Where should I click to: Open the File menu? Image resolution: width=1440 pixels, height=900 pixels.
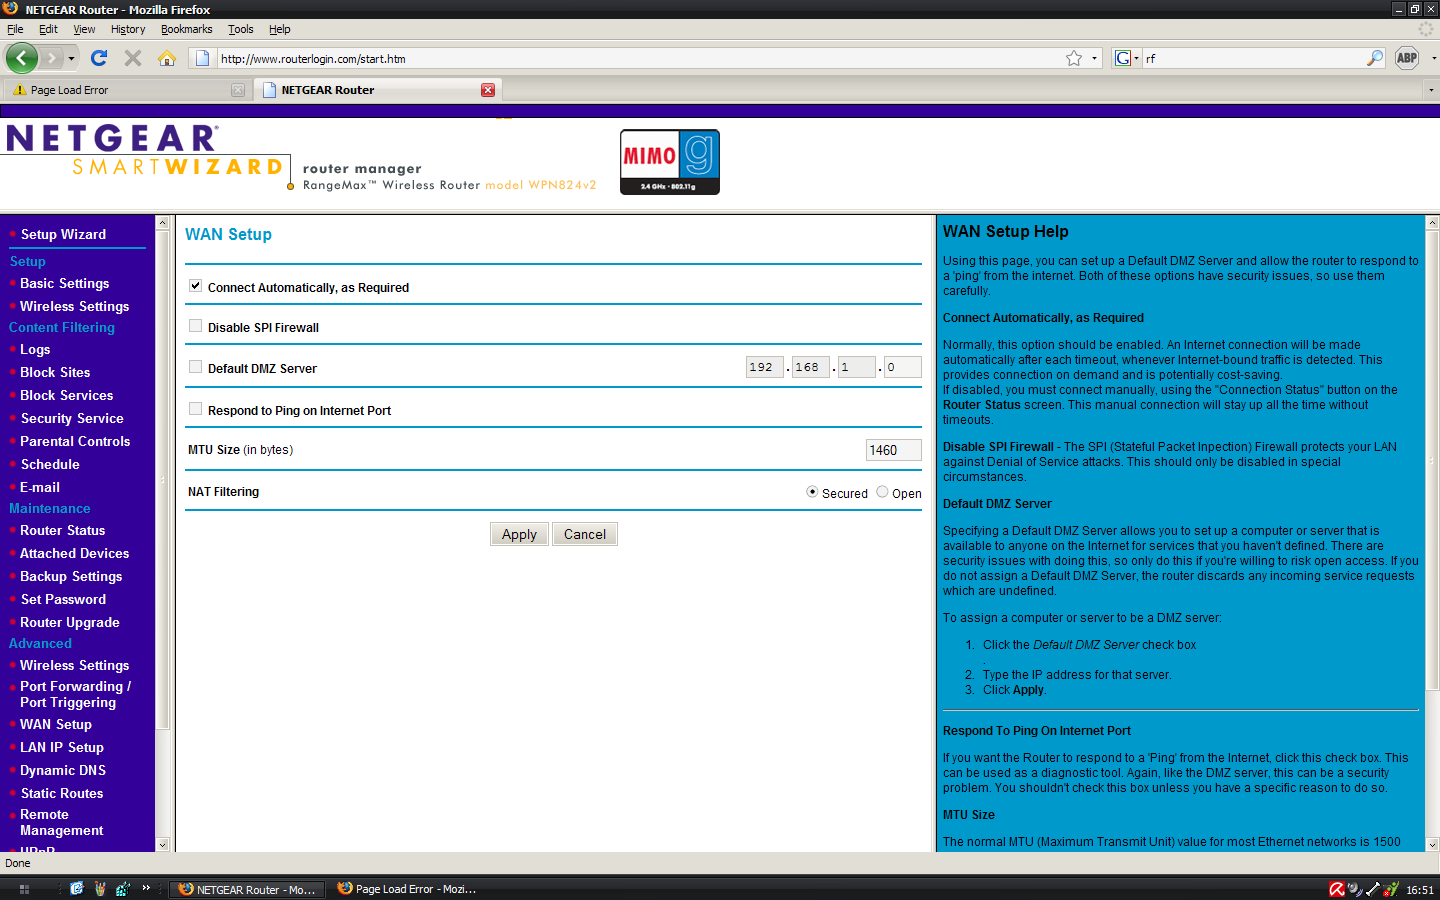pos(15,29)
